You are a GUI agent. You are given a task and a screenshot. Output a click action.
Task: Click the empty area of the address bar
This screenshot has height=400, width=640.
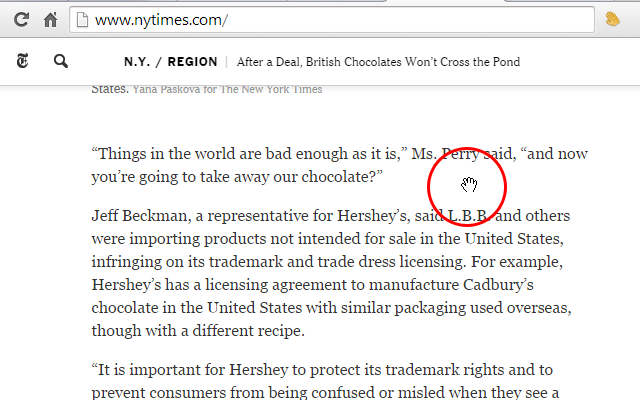408,20
